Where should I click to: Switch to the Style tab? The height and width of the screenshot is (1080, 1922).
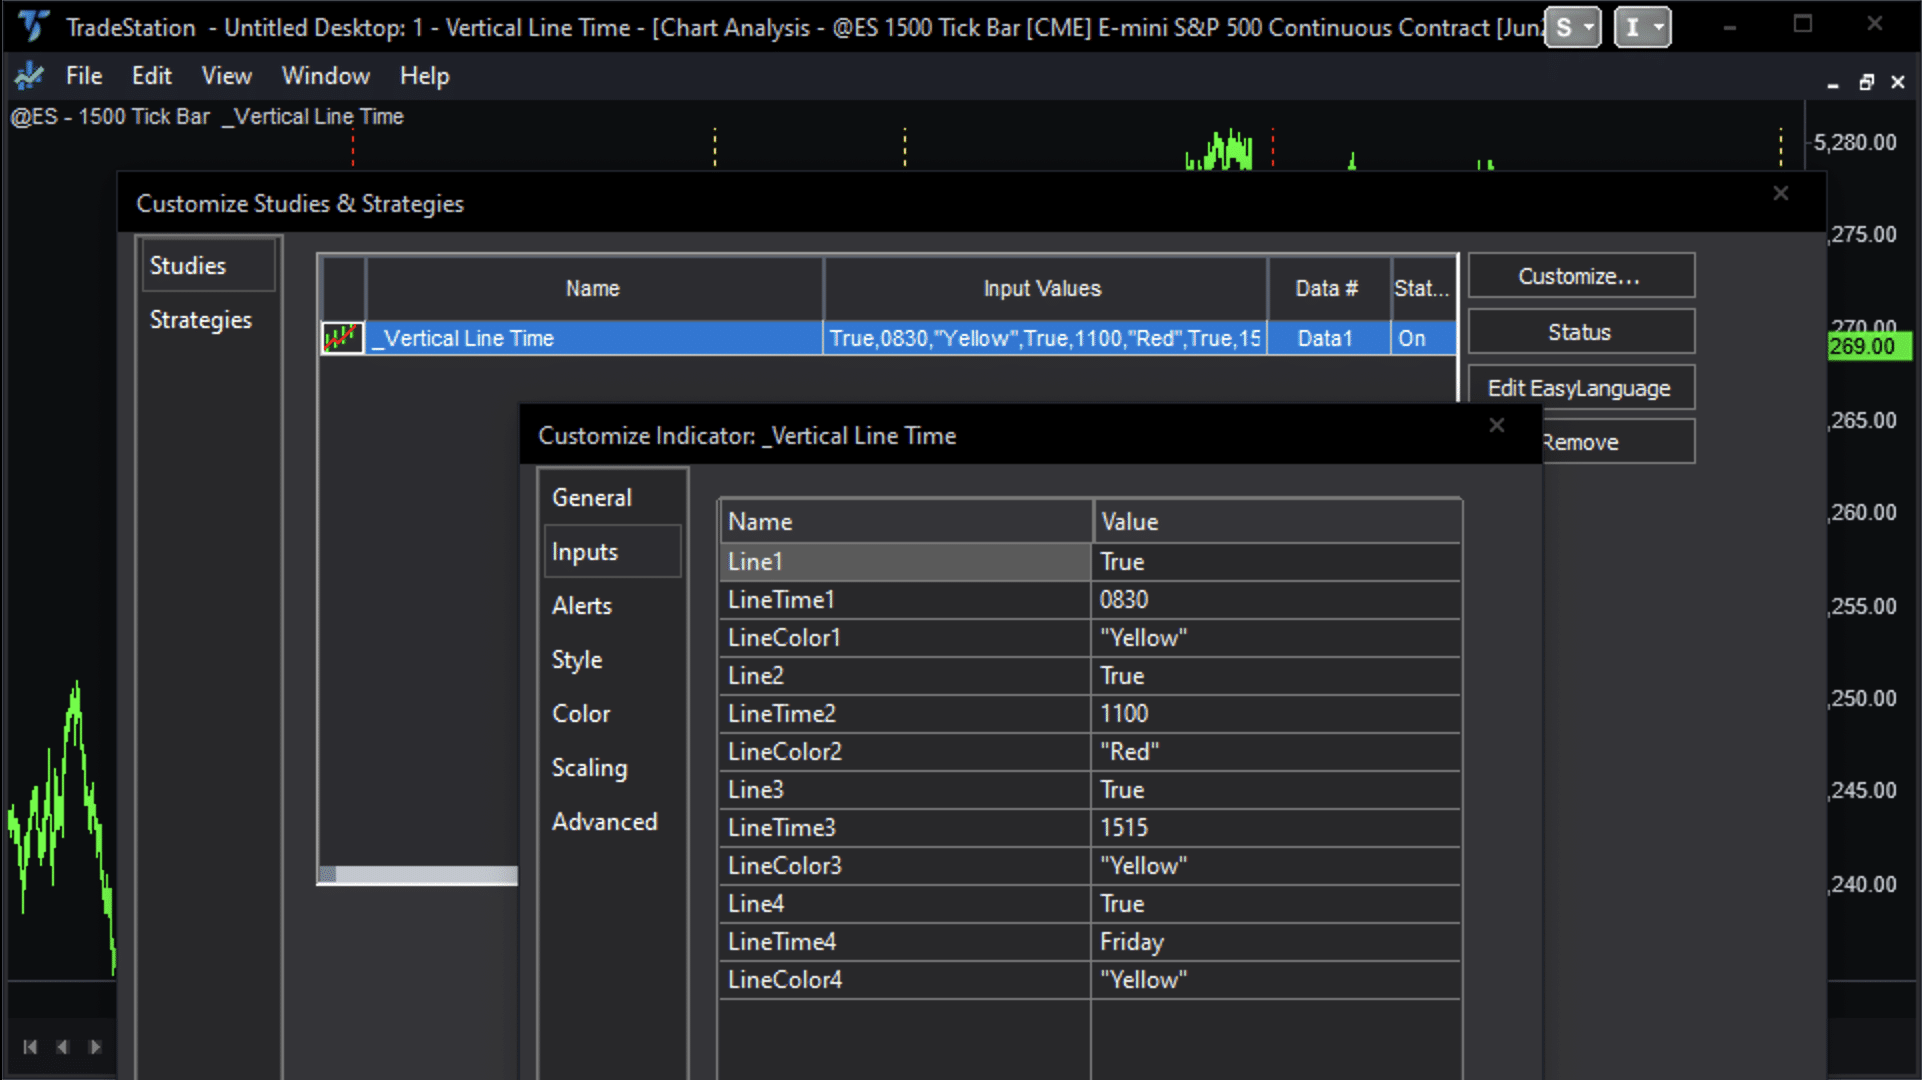(x=577, y=660)
